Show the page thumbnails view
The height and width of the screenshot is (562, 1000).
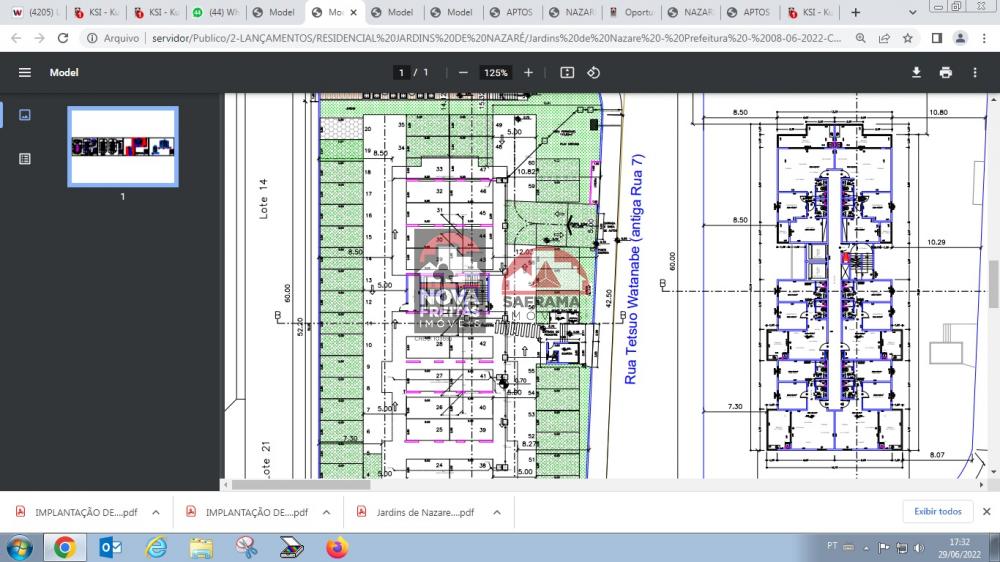click(x=25, y=115)
